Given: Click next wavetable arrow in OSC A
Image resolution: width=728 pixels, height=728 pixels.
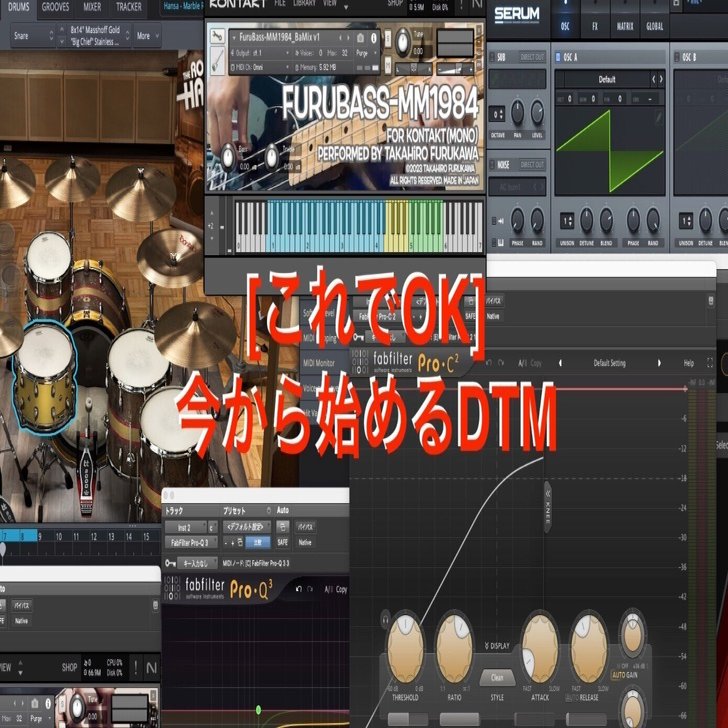Looking at the screenshot, I should 662,79.
